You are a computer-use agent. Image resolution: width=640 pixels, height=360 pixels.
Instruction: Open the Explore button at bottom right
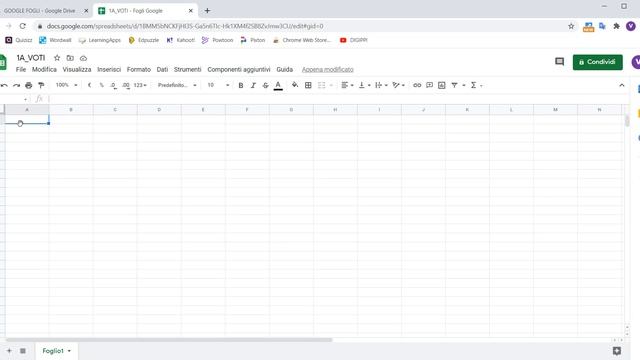pos(617,351)
